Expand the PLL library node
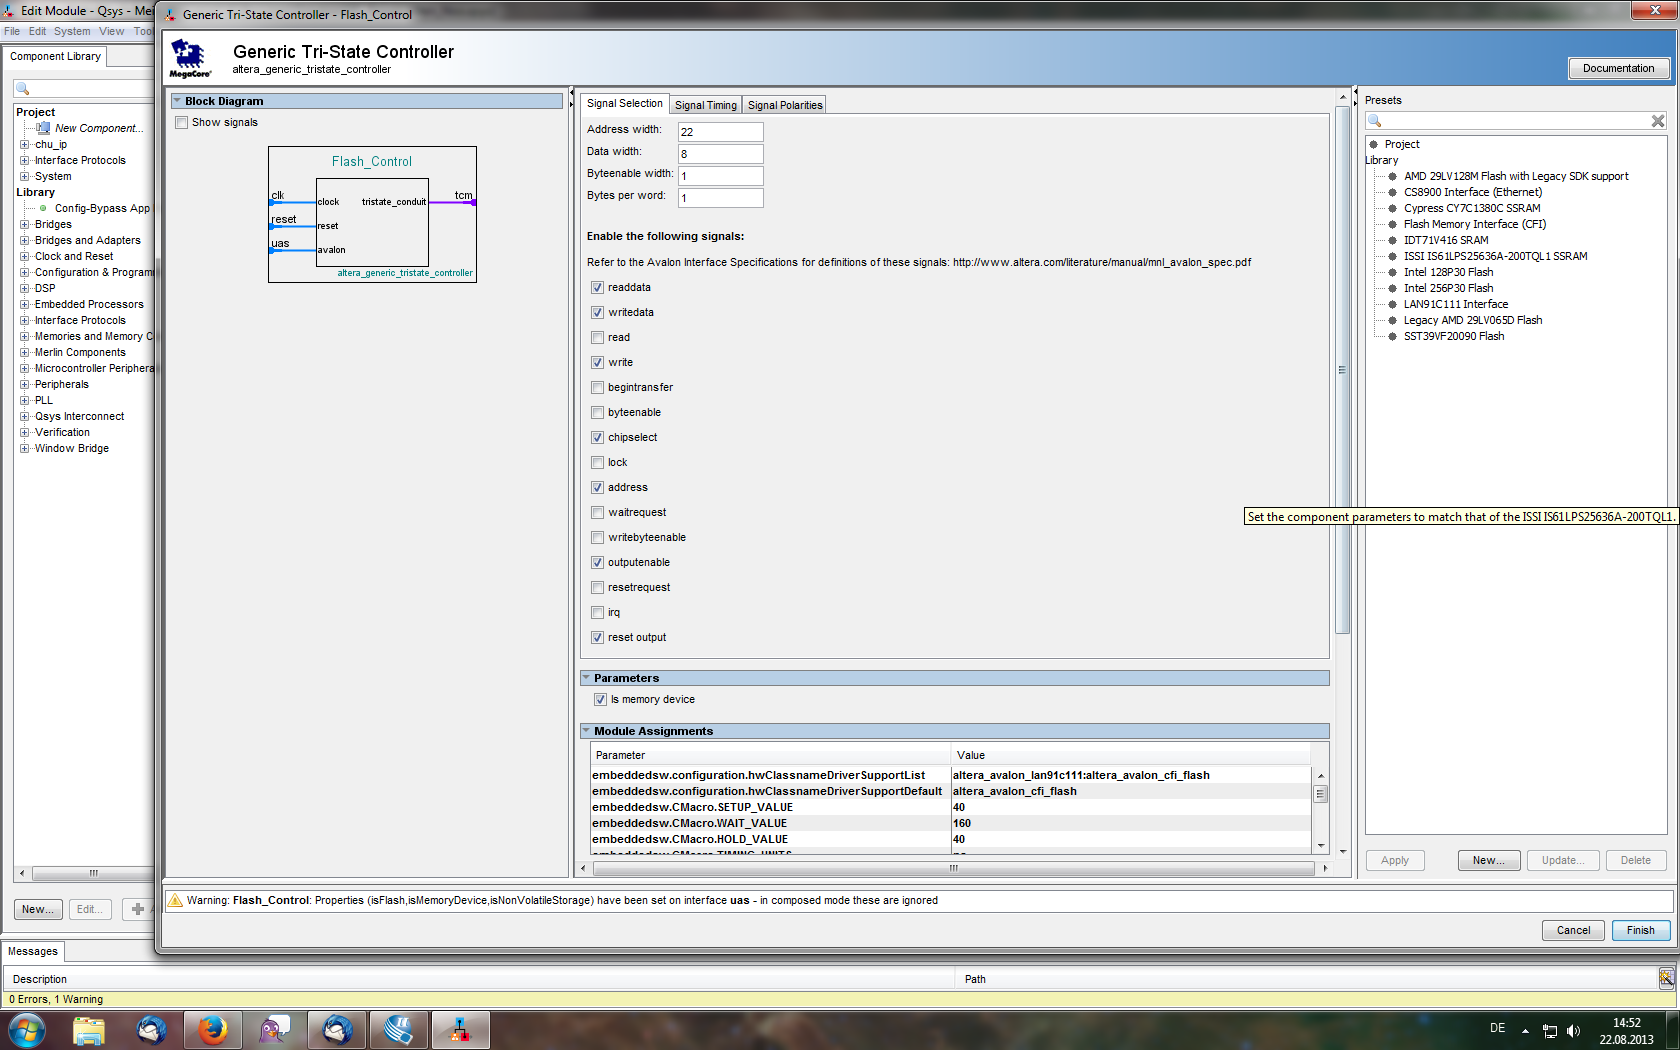 pyautogui.click(x=24, y=400)
